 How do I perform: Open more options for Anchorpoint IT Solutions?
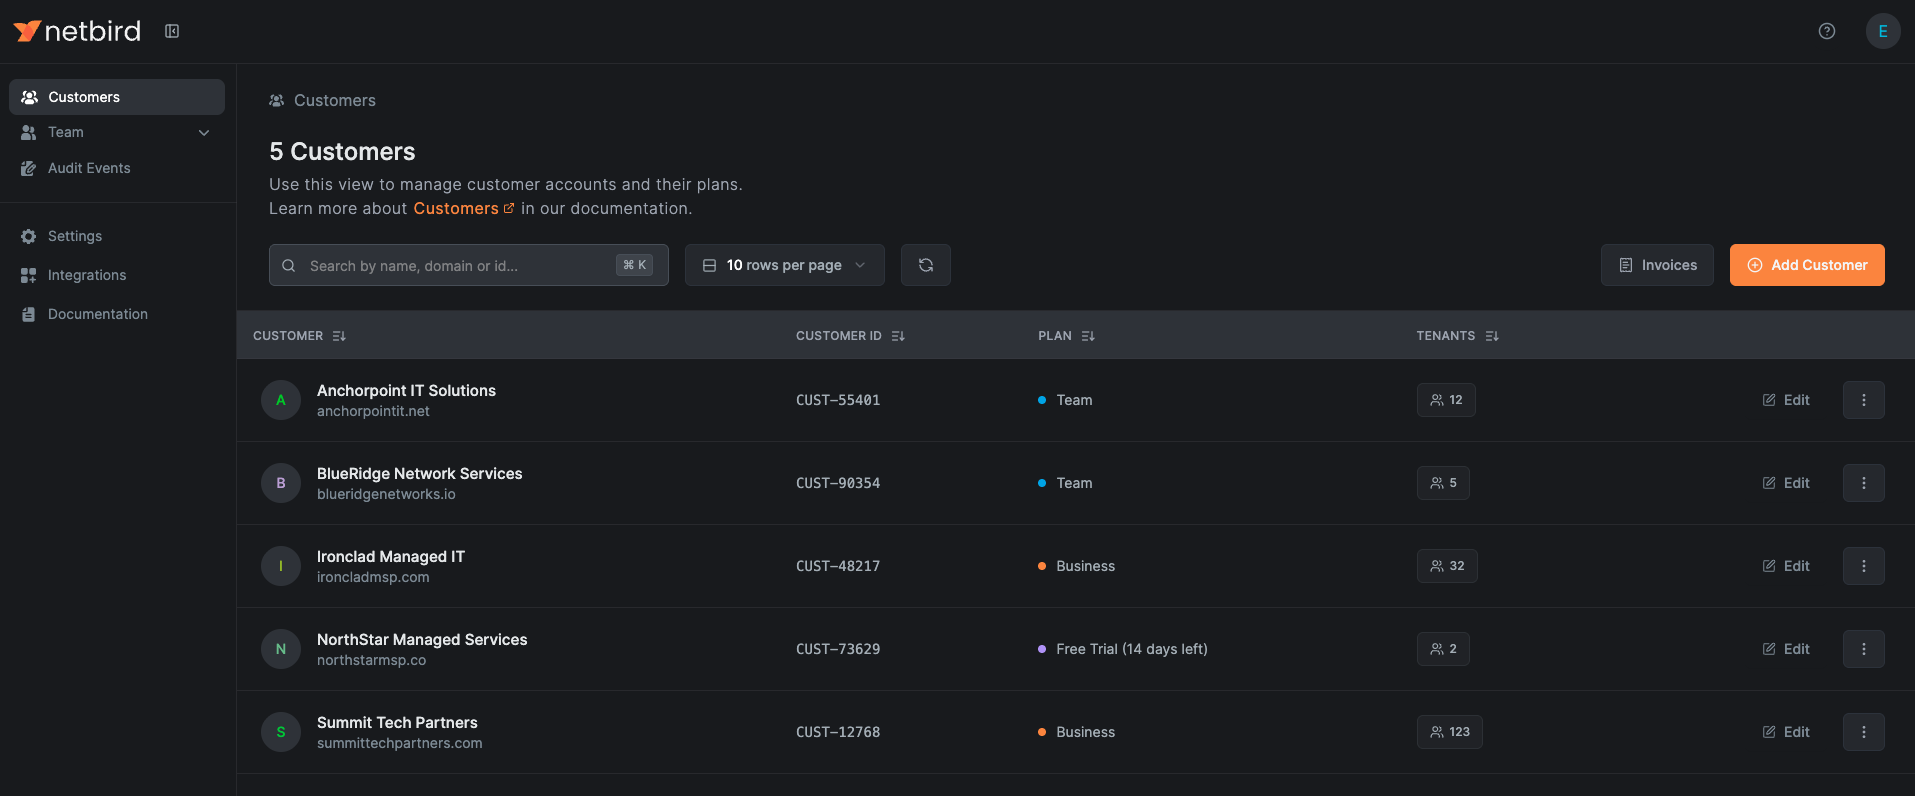pos(1864,400)
